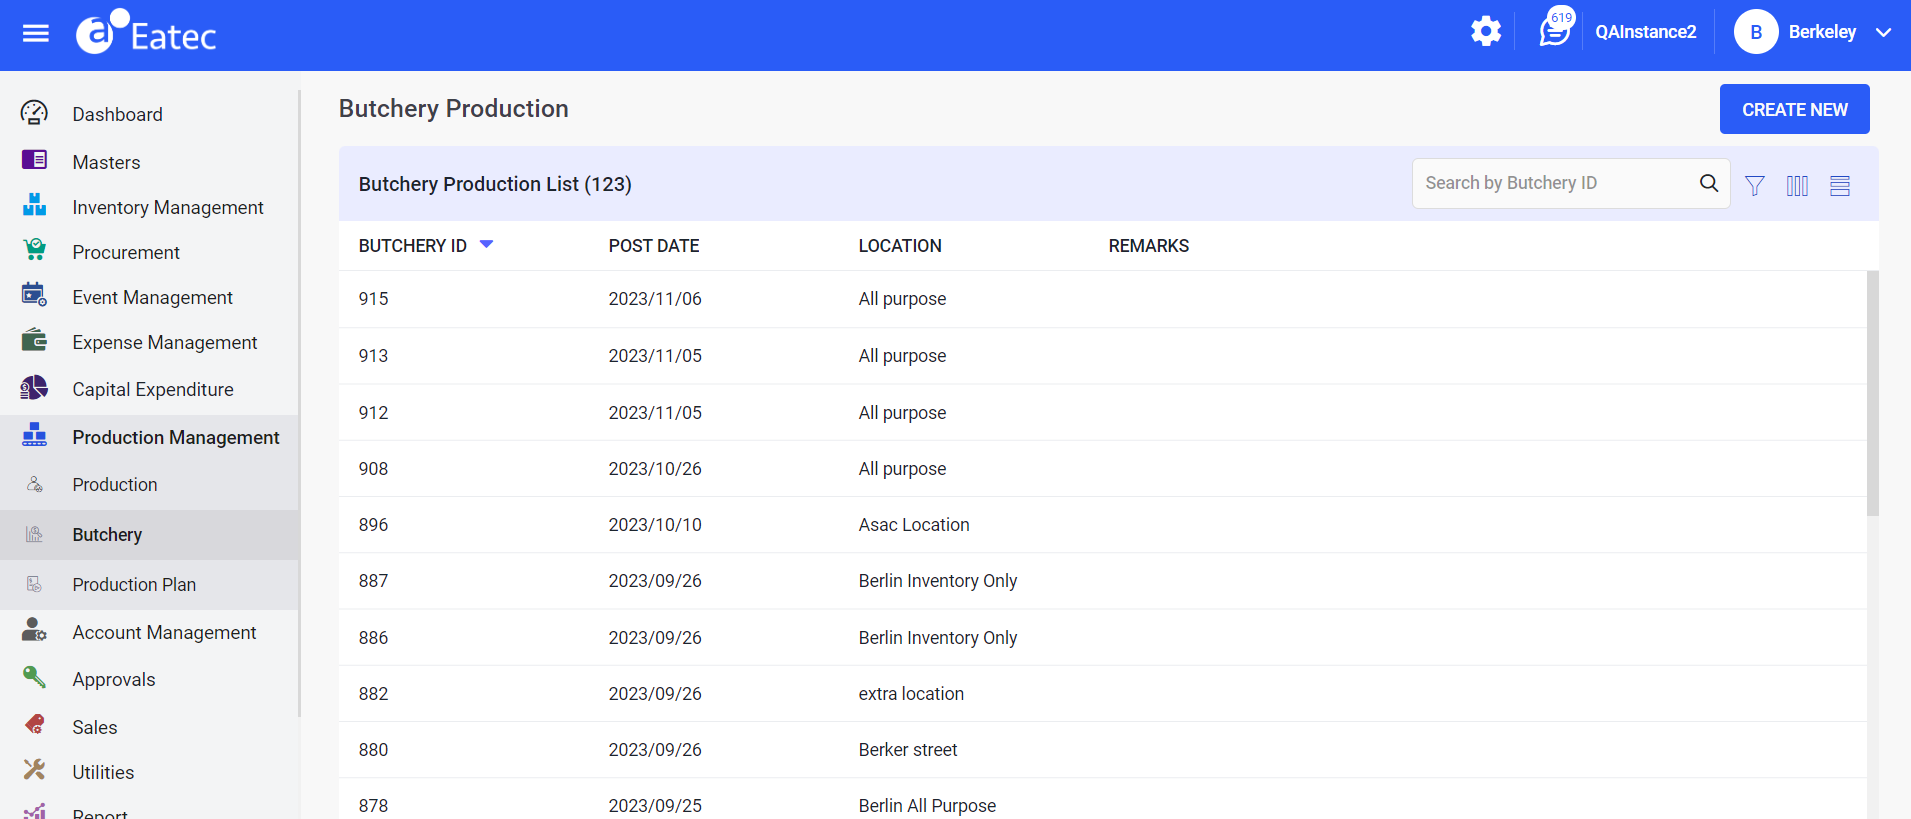Image resolution: width=1911 pixels, height=819 pixels.
Task: Focus the Search by Butchery ID field
Action: click(x=1555, y=183)
